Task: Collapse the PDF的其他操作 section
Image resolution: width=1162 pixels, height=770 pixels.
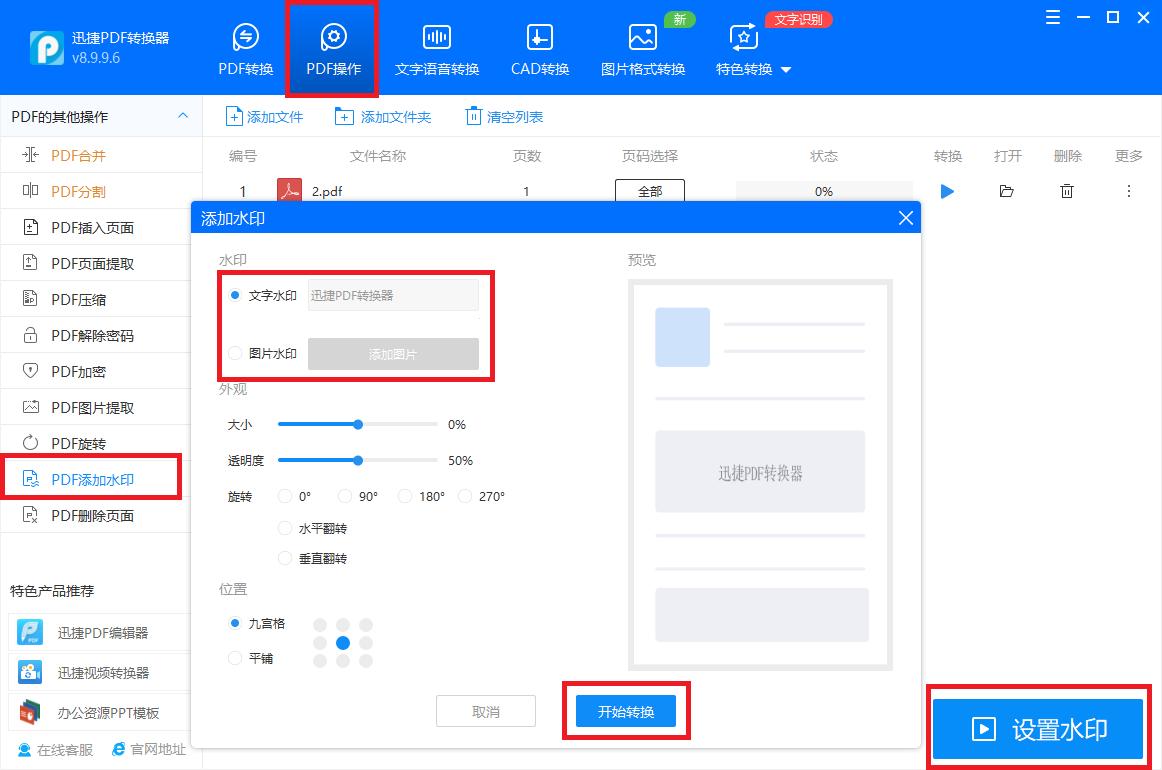Action: point(182,116)
